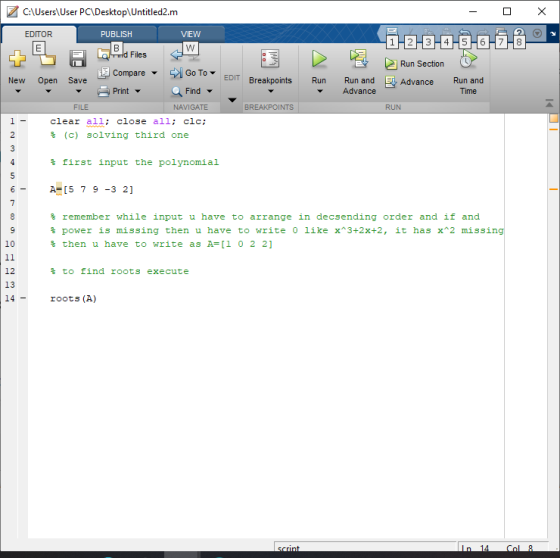Expand the collapsed EDIT section arrow

pyautogui.click(x=232, y=100)
